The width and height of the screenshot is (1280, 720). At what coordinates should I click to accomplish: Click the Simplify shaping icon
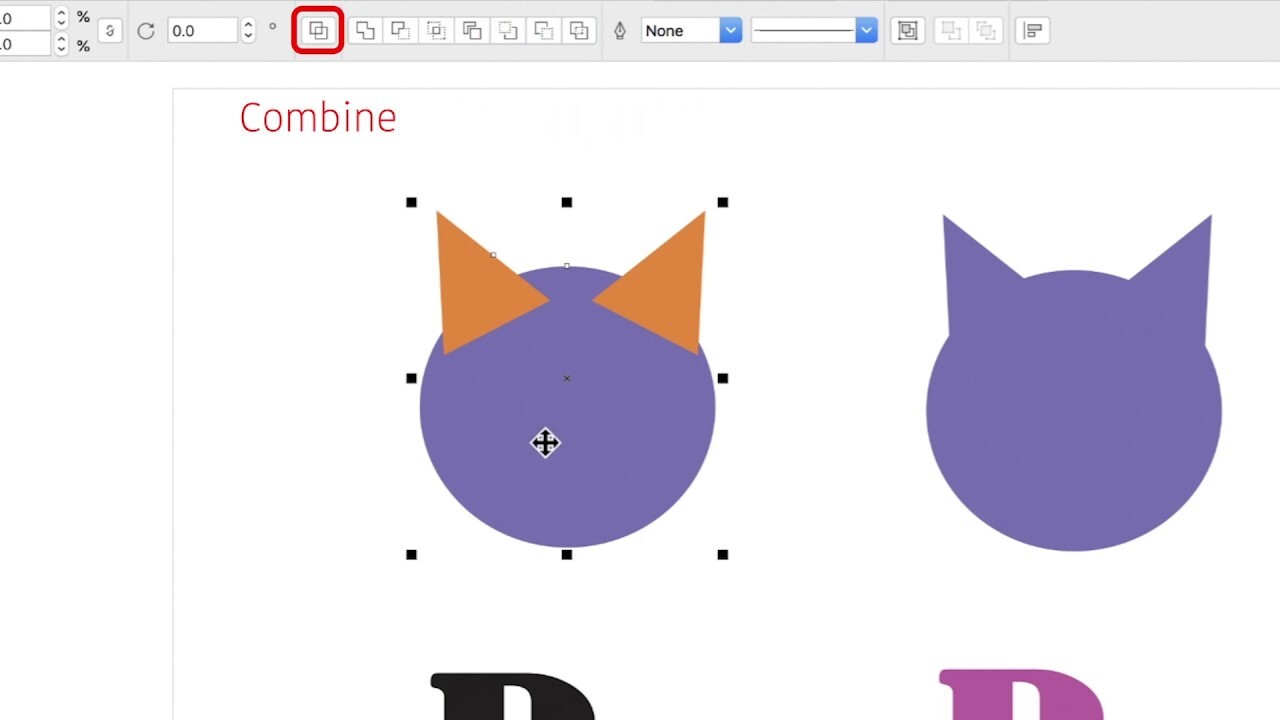[472, 31]
